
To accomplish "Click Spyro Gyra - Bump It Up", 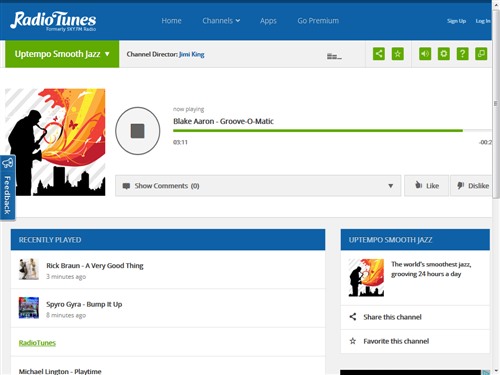I will [84, 304].
